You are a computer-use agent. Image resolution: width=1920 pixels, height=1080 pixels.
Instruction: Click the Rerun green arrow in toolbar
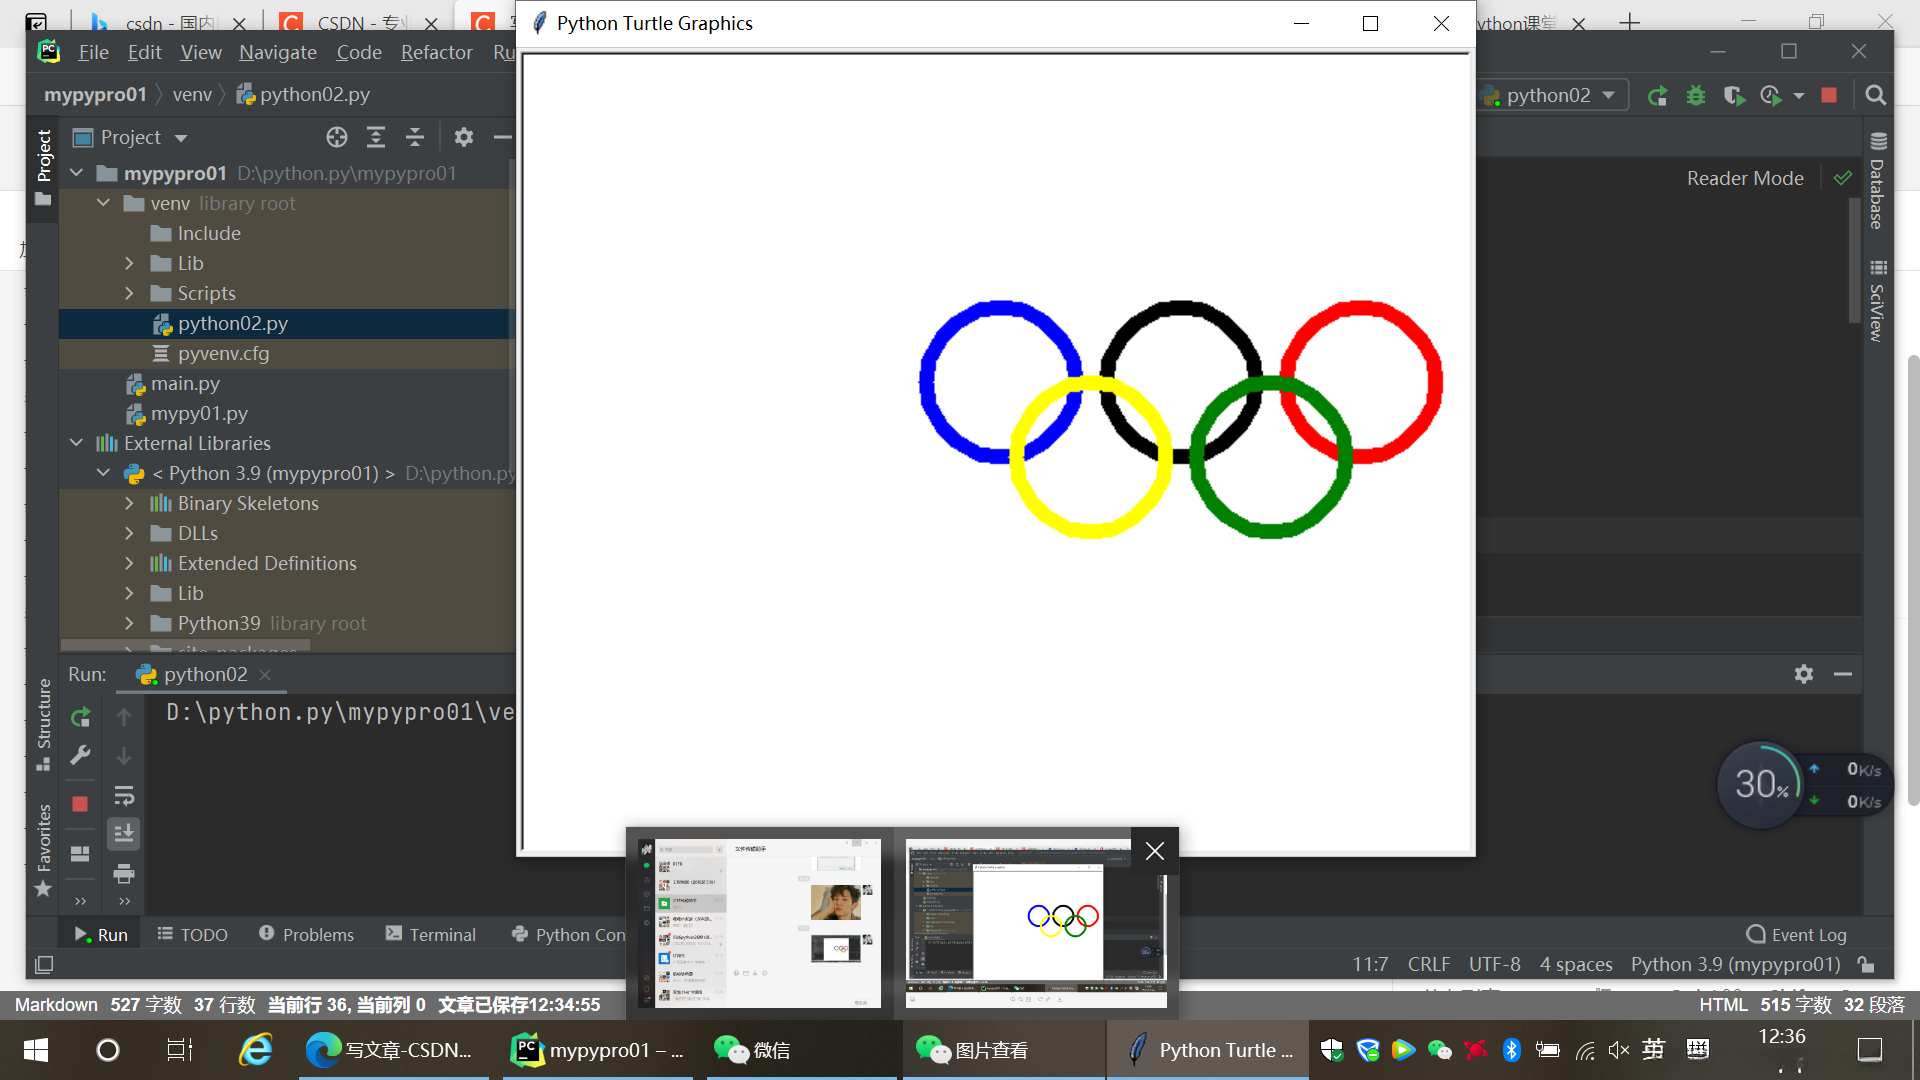(x=1657, y=95)
